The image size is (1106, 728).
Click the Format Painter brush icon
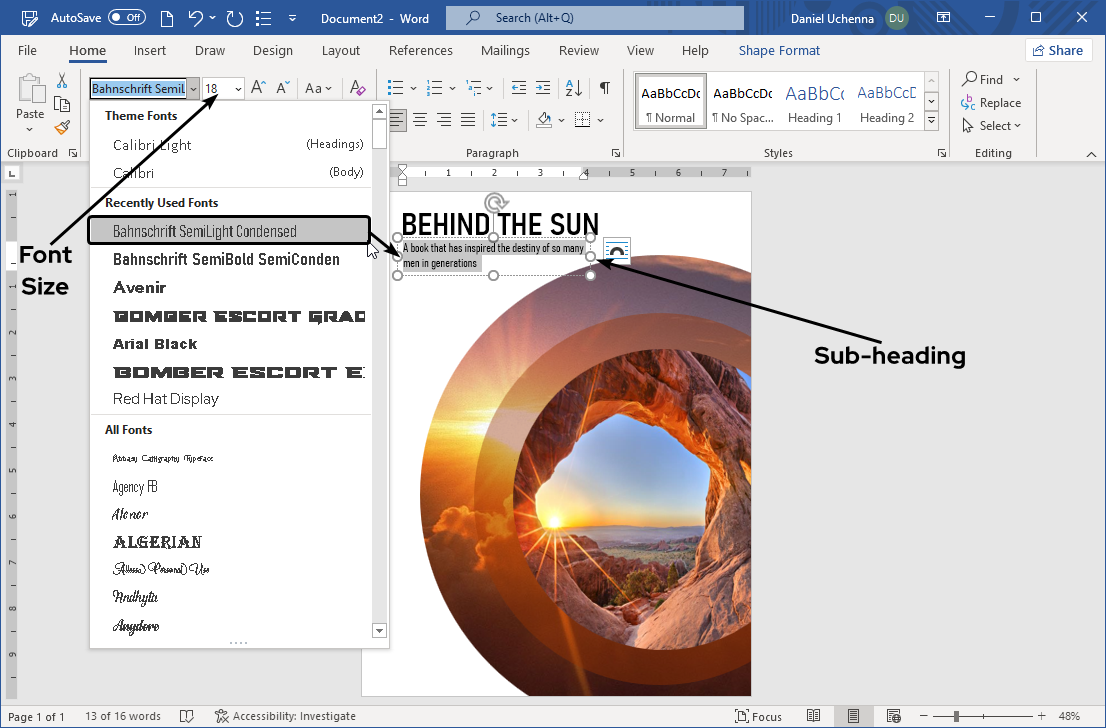(x=62, y=127)
